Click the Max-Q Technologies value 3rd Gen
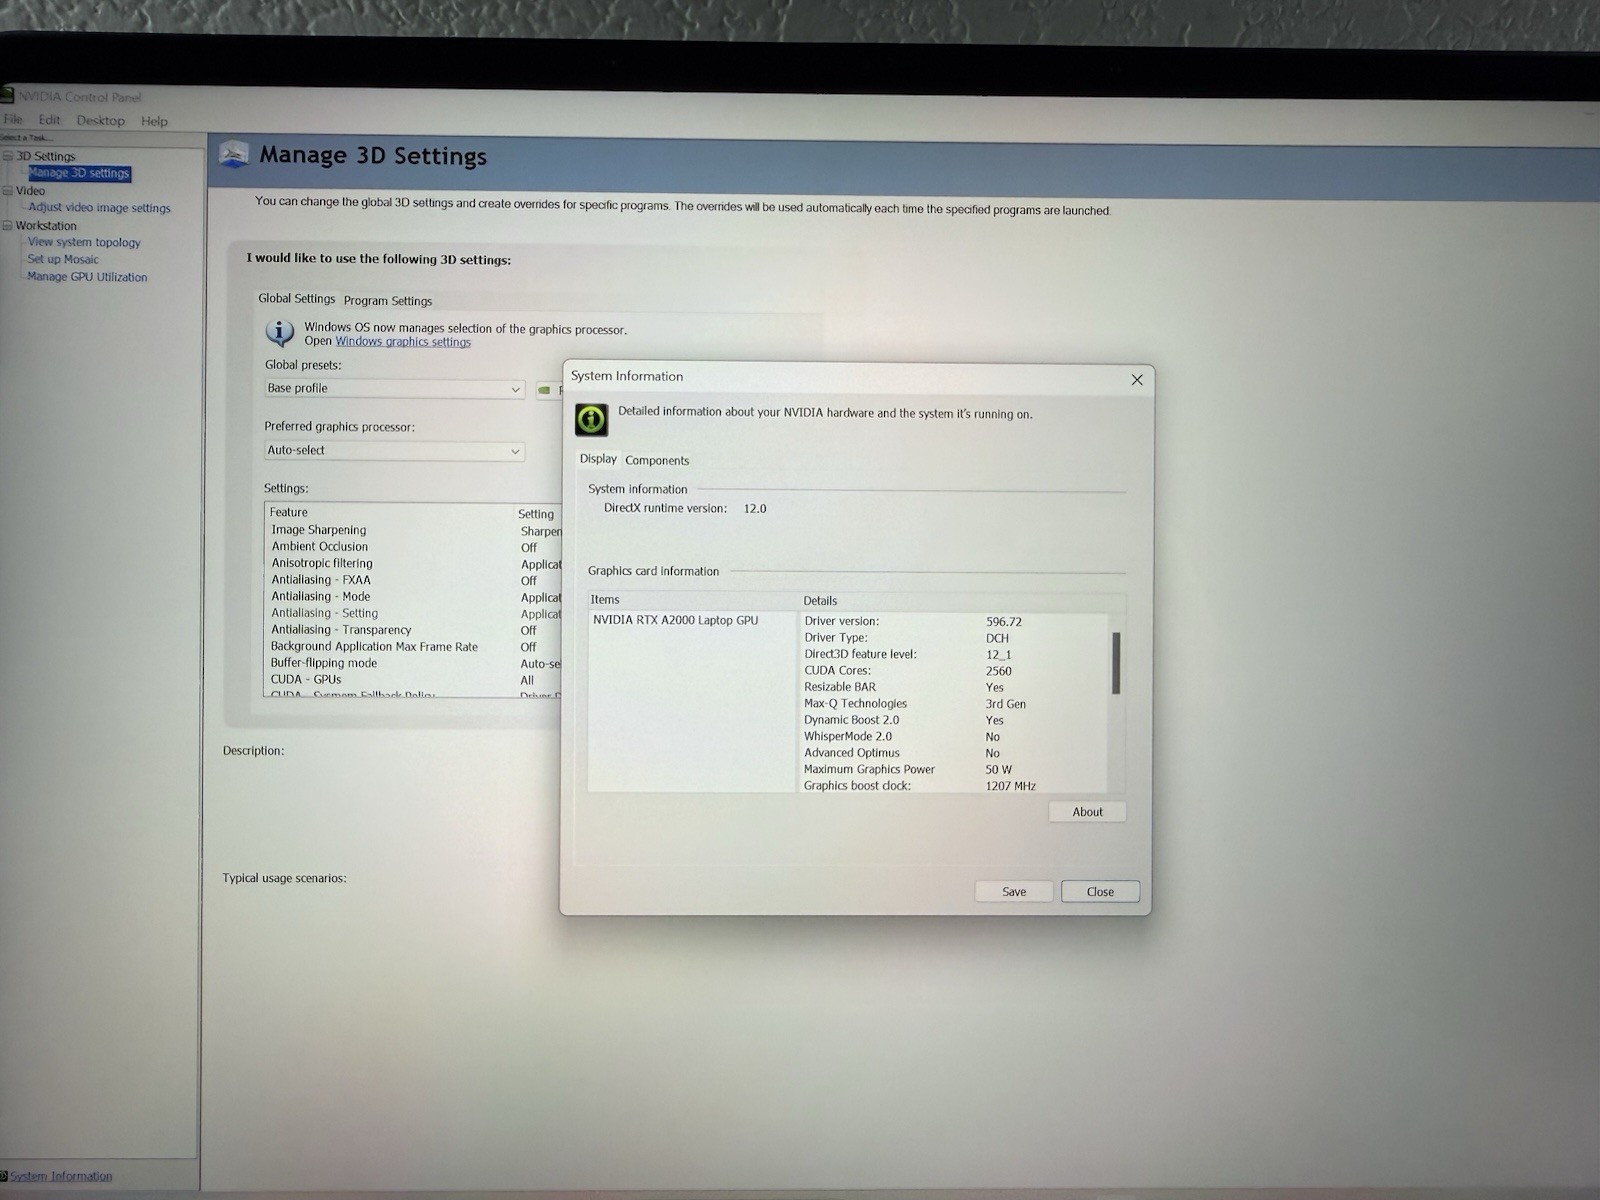This screenshot has height=1200, width=1600. point(1006,704)
